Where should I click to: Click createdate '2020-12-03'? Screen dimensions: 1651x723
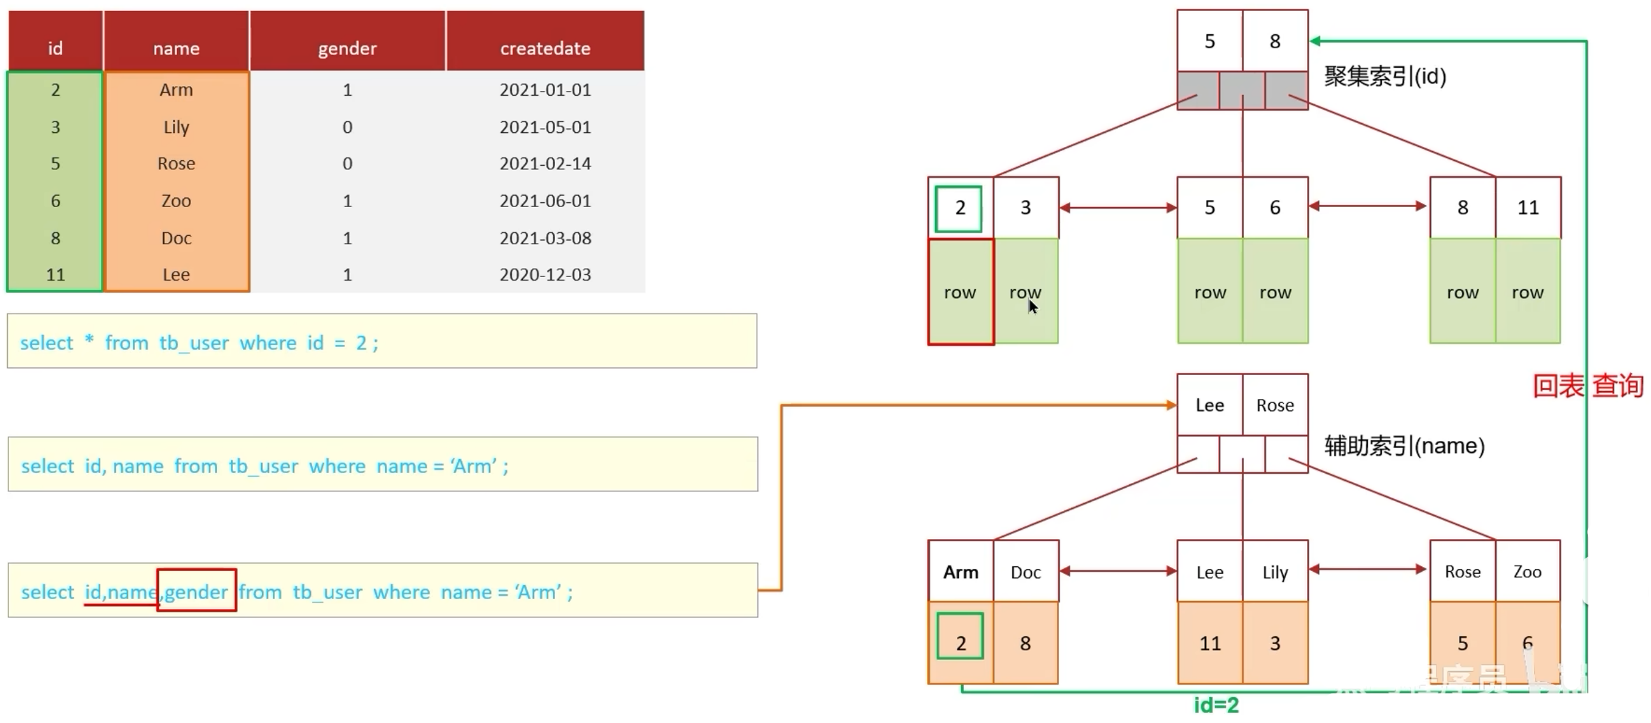pyautogui.click(x=545, y=274)
